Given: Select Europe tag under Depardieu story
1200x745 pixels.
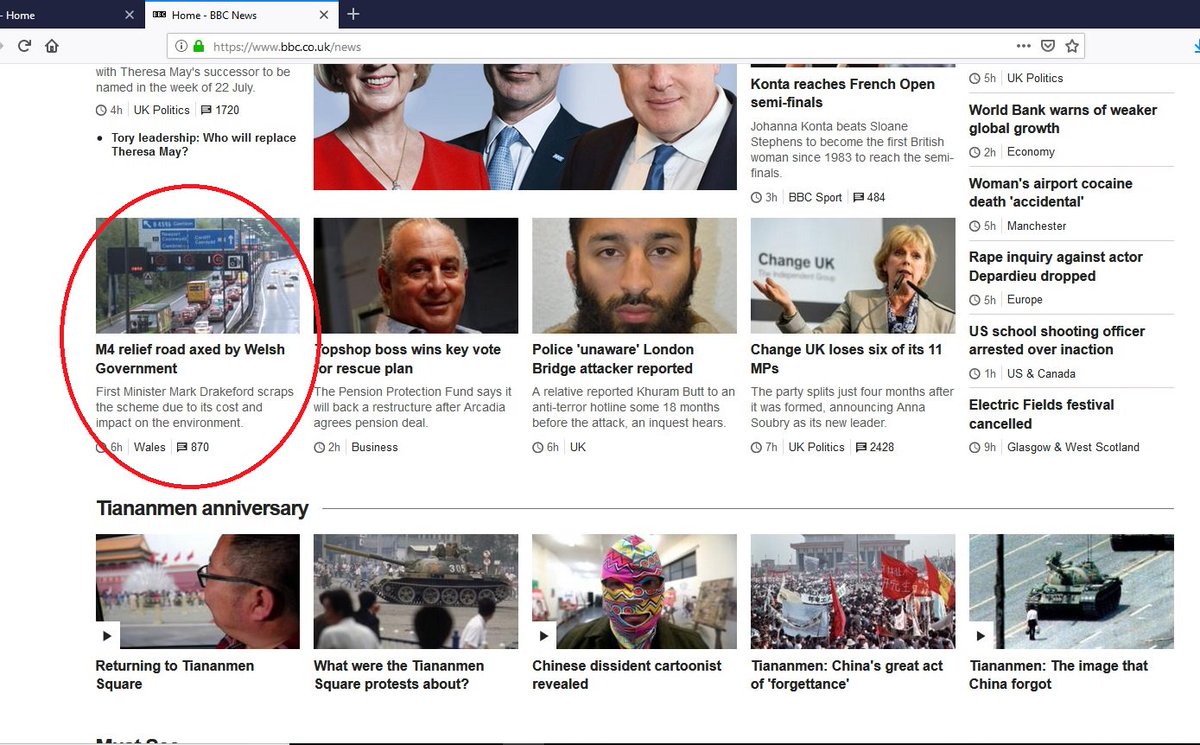Looking at the screenshot, I should [x=1025, y=300].
